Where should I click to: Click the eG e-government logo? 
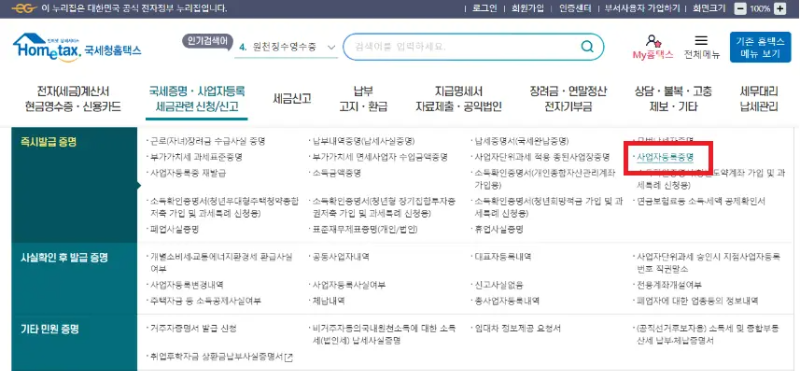24,9
